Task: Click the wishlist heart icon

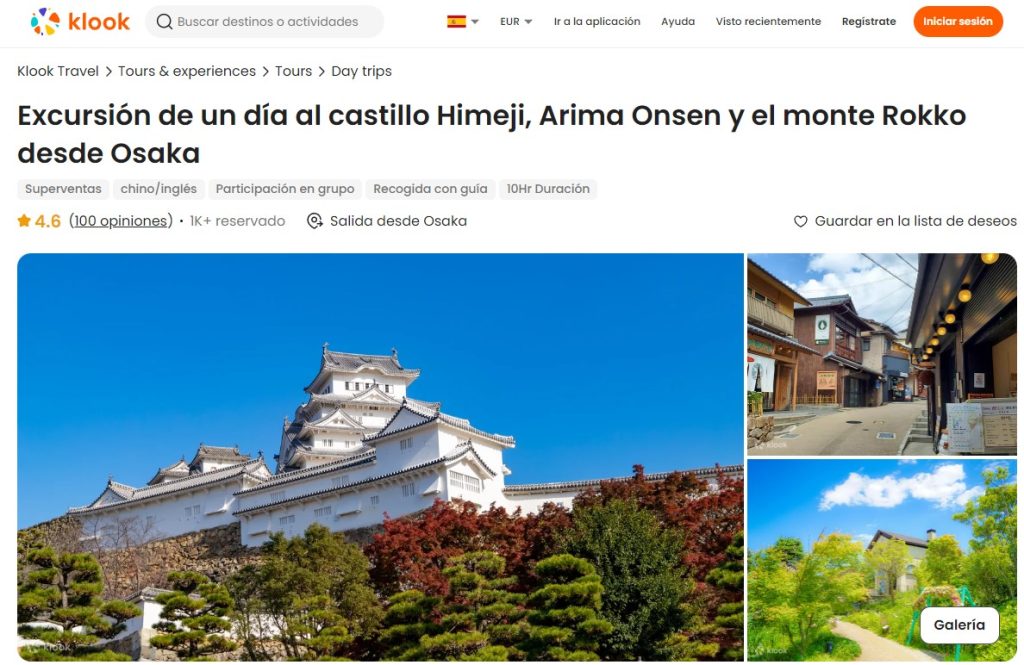Action: 801,221
